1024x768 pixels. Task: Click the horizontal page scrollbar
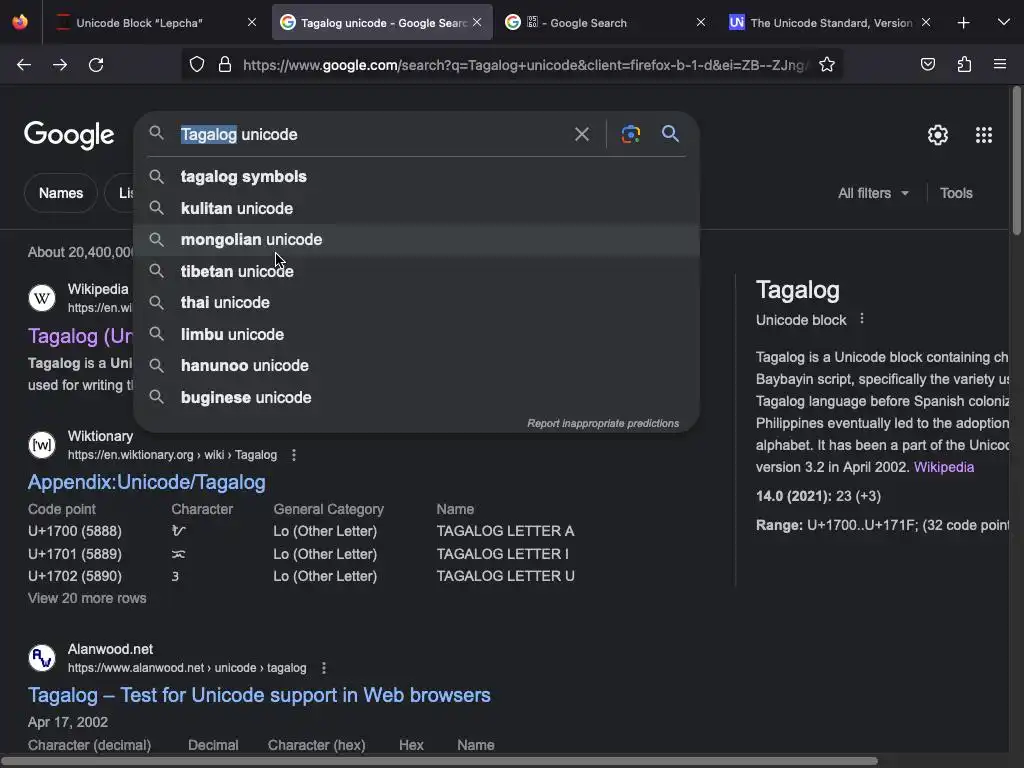(439, 761)
